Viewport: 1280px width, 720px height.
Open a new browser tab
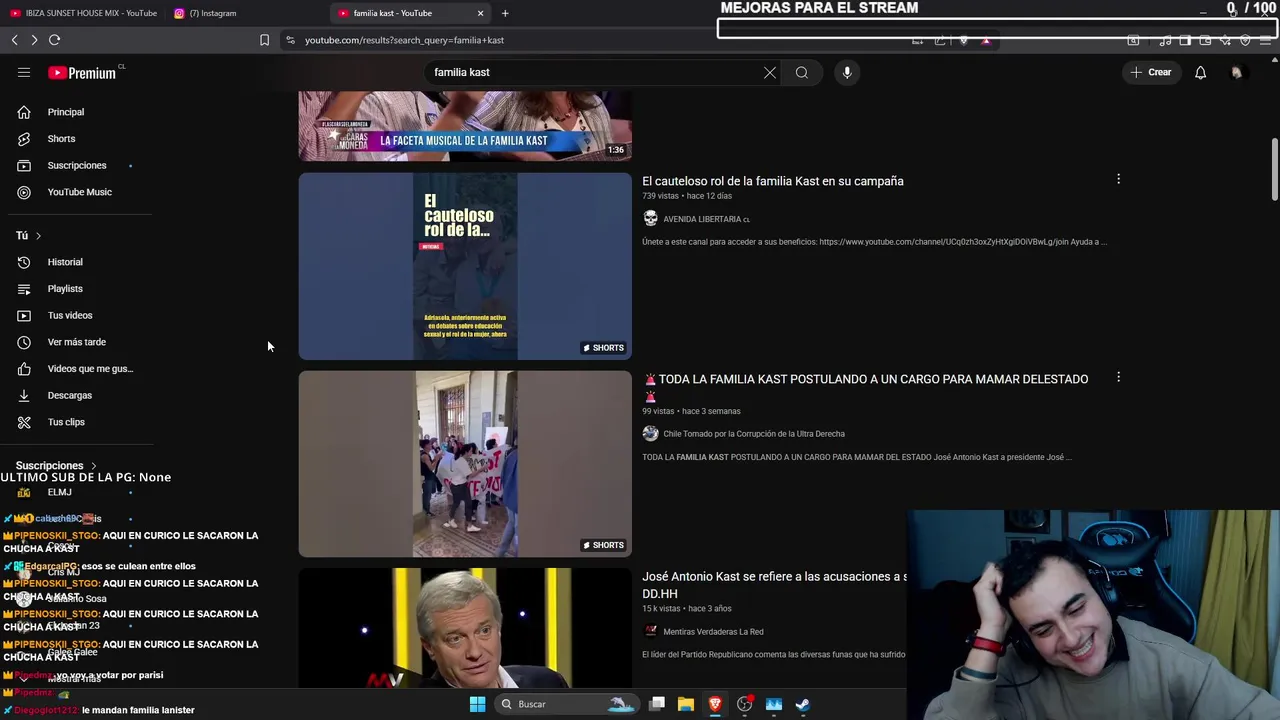505,13
